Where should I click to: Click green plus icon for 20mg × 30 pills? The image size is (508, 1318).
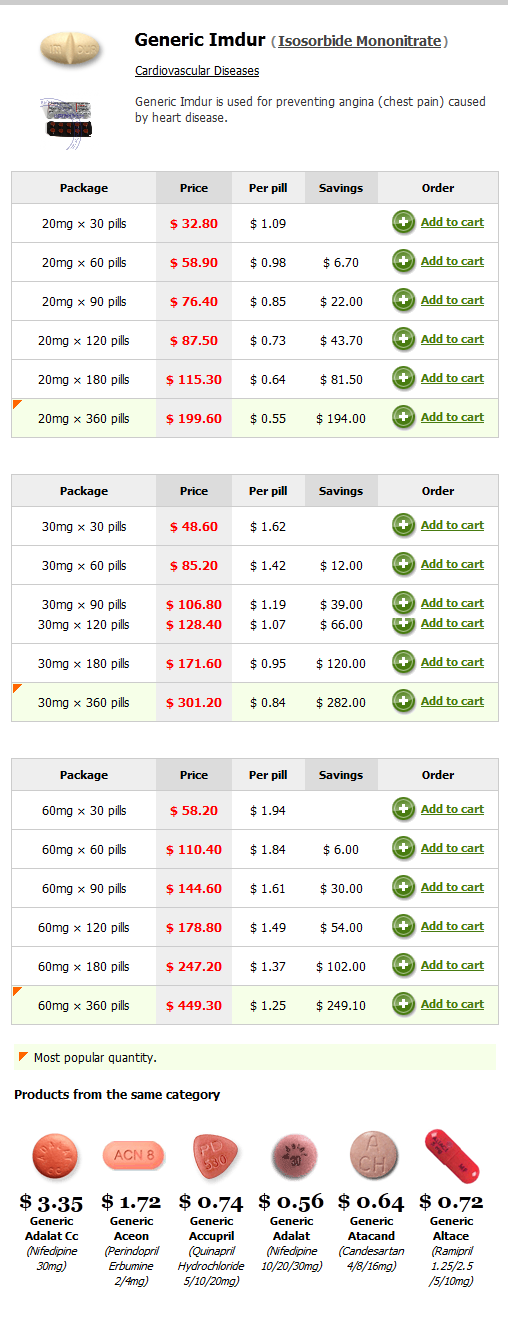click(404, 222)
